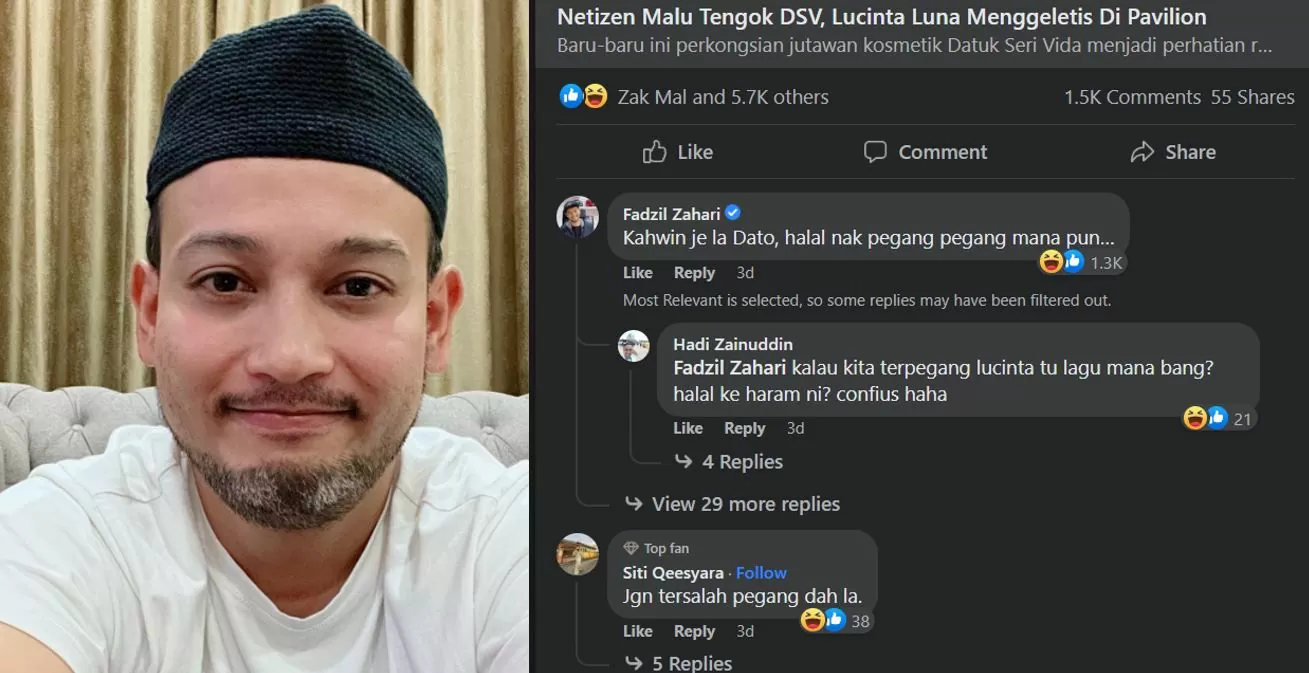Open Fadzil Zahari's profile avatar

(578, 217)
